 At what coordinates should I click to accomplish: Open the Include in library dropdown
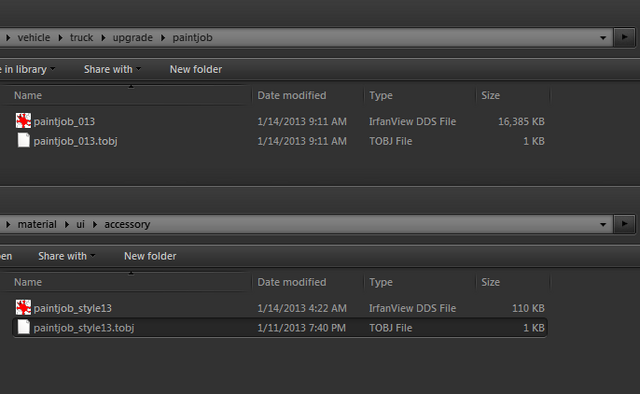27,69
